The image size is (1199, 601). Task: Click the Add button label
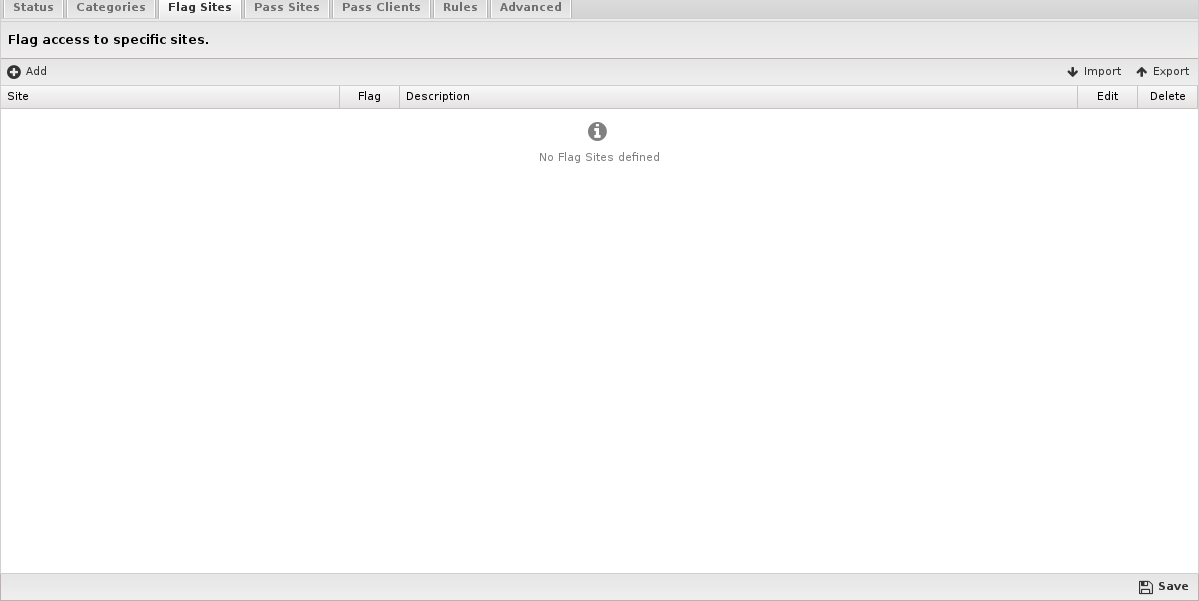36,71
